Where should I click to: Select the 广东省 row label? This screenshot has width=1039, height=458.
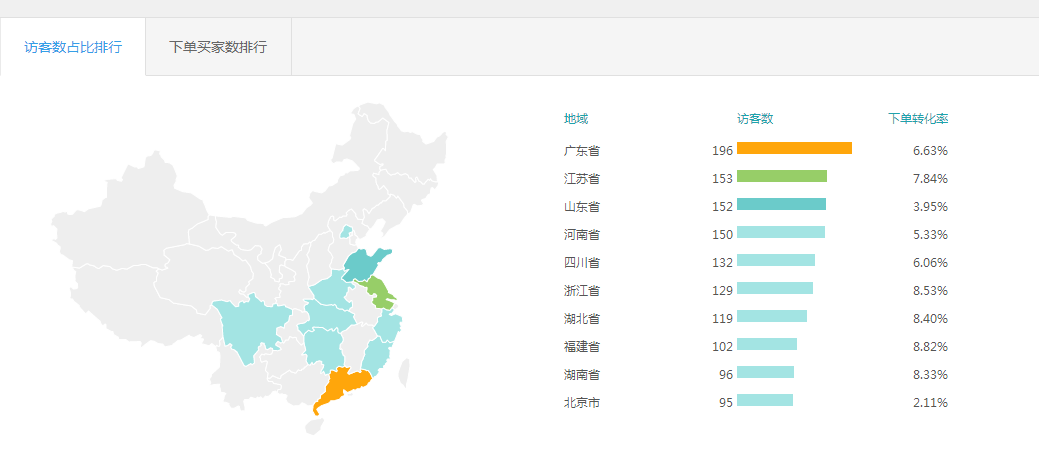(x=582, y=150)
